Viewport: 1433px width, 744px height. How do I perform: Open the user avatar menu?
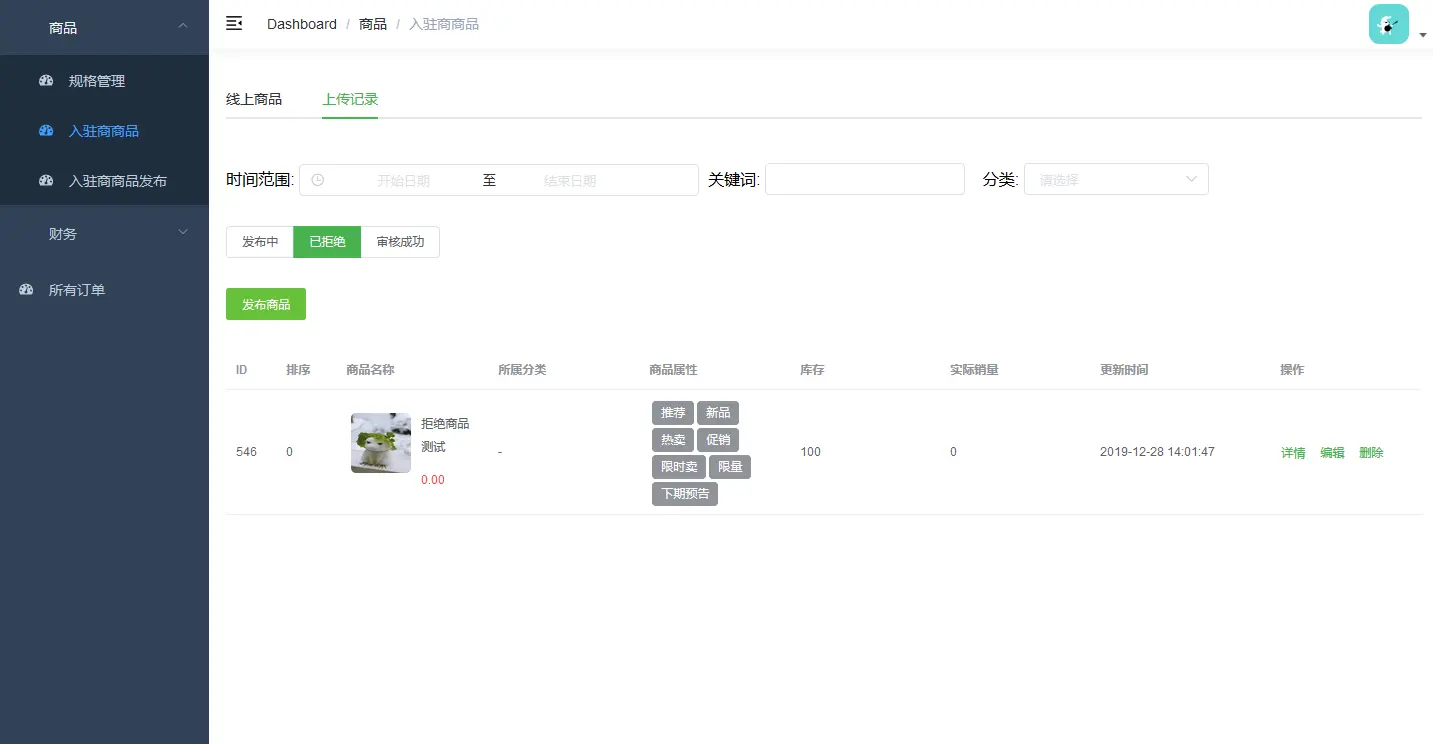1389,24
